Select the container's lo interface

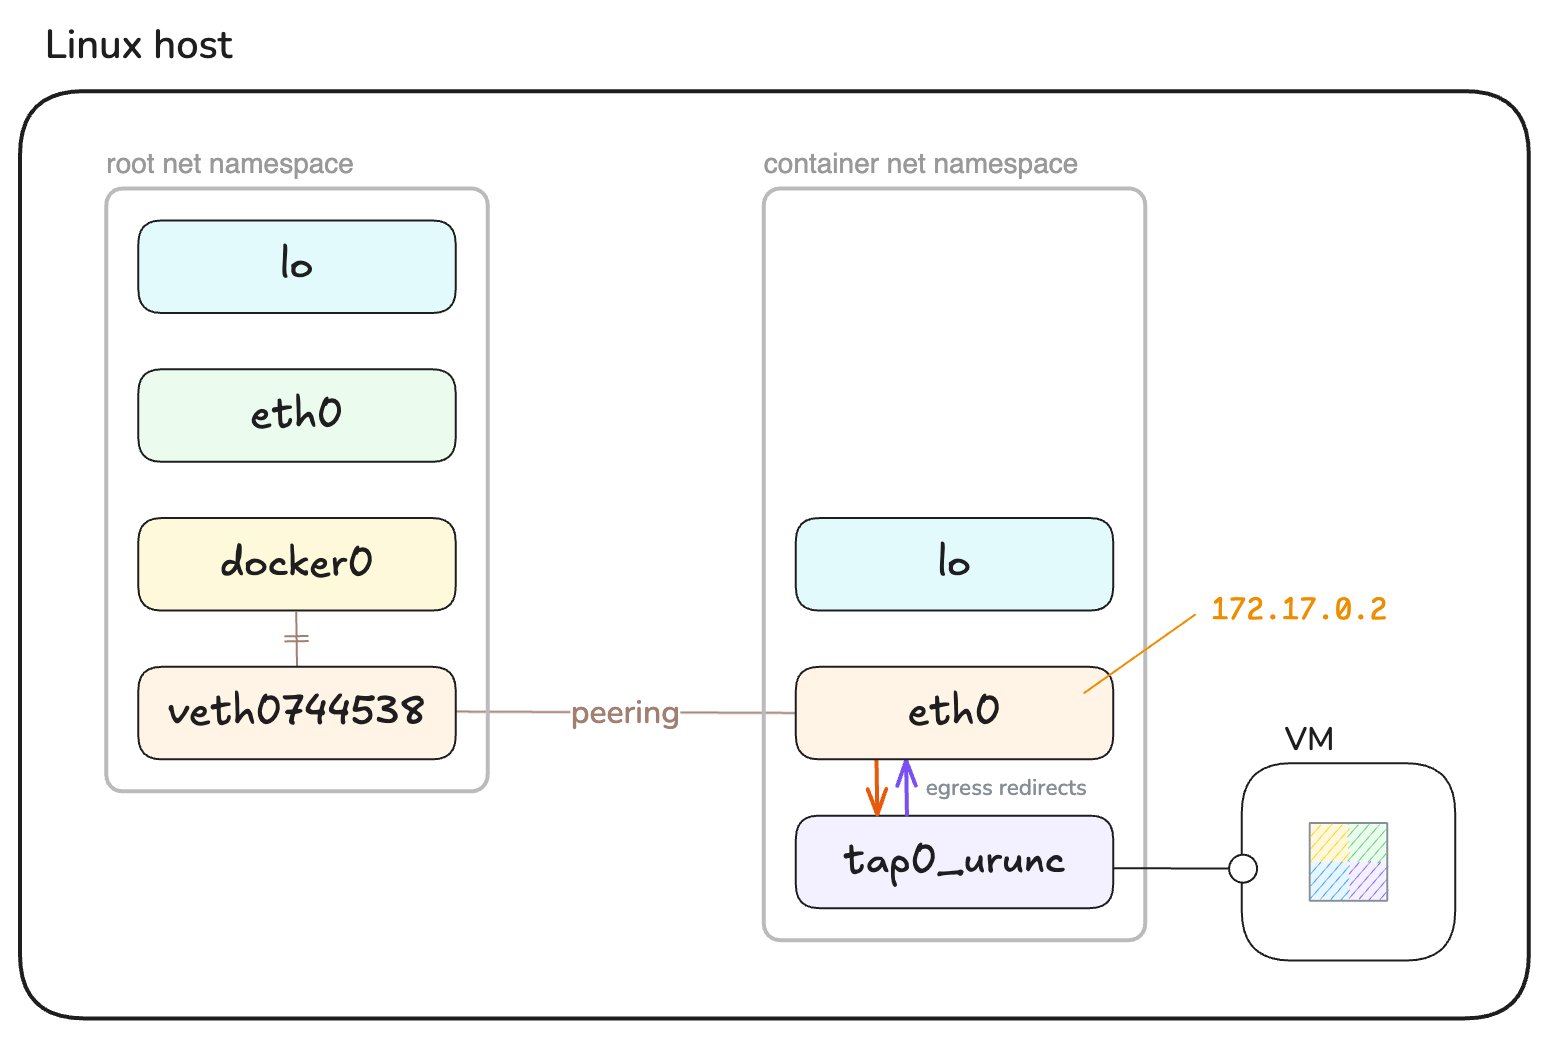pos(952,563)
